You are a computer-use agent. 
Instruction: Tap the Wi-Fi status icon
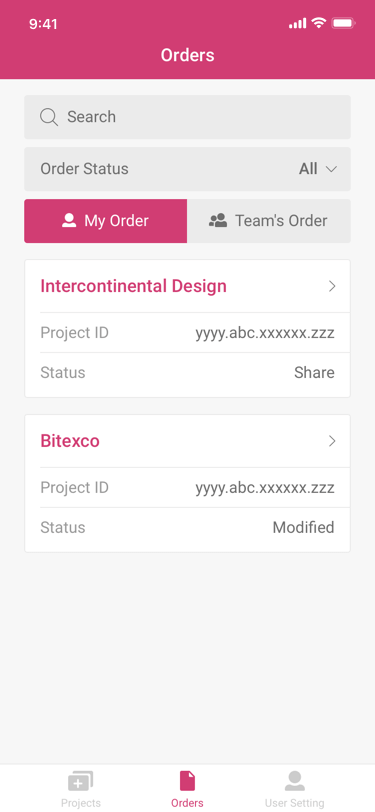pyautogui.click(x=319, y=23)
